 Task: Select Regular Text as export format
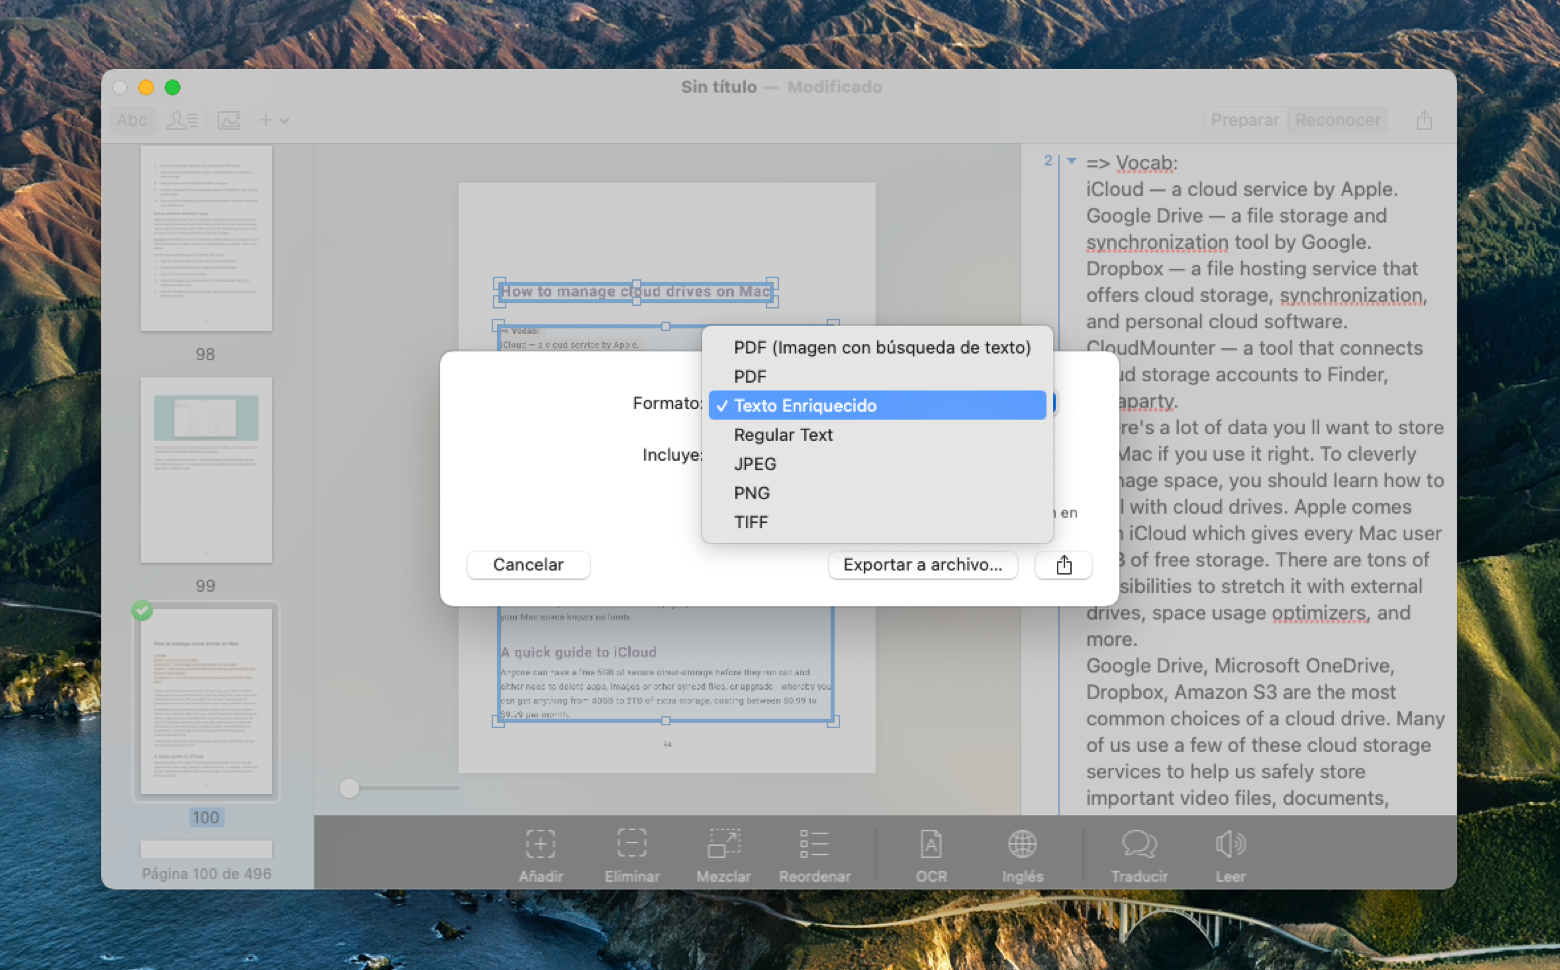click(x=783, y=434)
